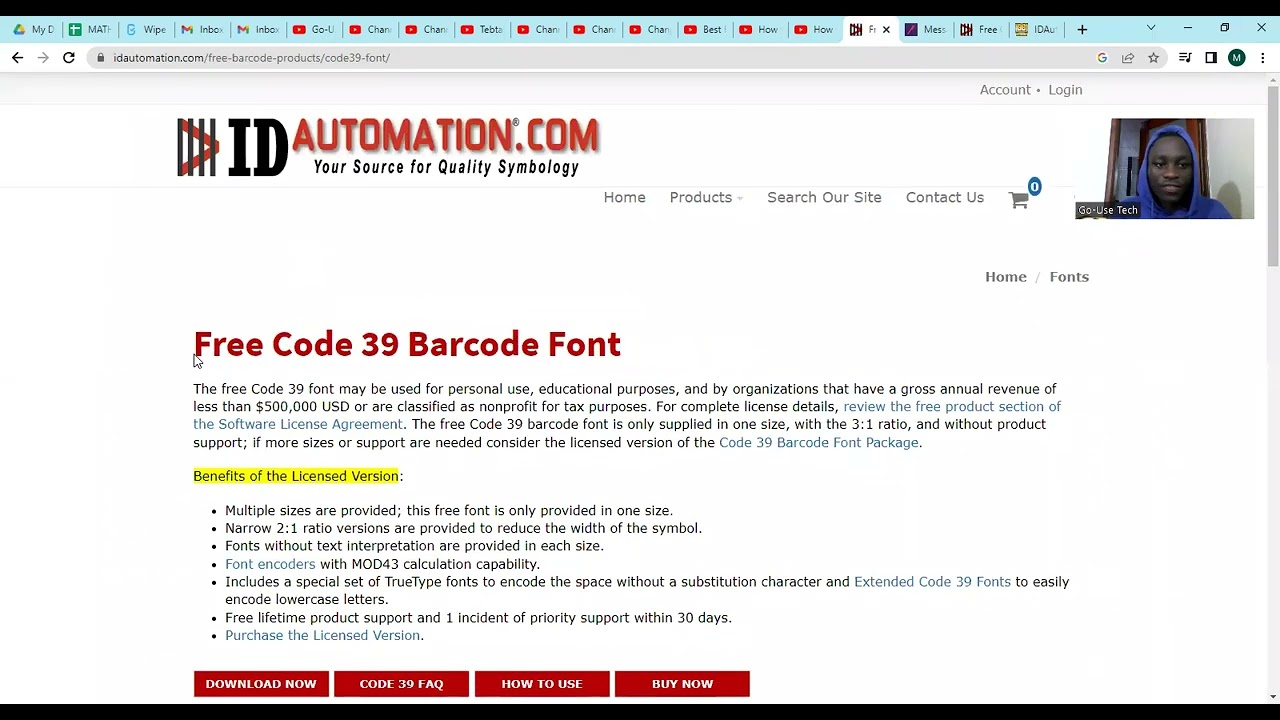Open the Account link
This screenshot has width=1280, height=720.
pos(1005,90)
